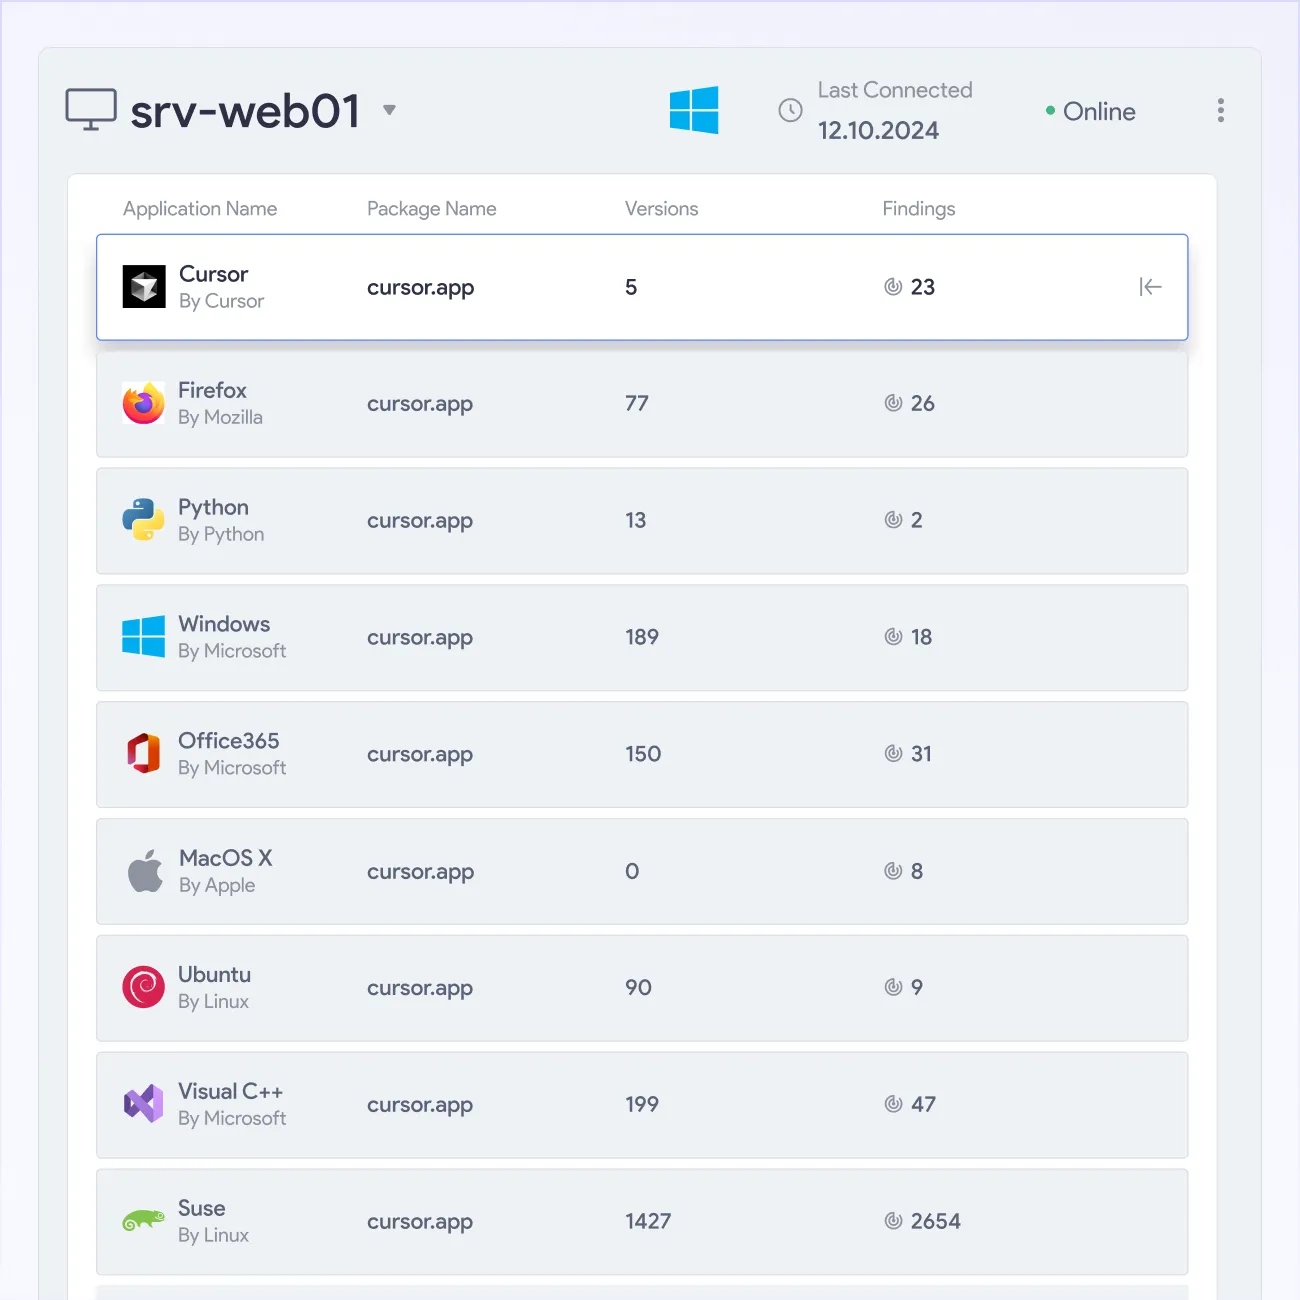Image resolution: width=1300 pixels, height=1300 pixels.
Task: Click the findings icon in Firefox row
Action: point(893,403)
